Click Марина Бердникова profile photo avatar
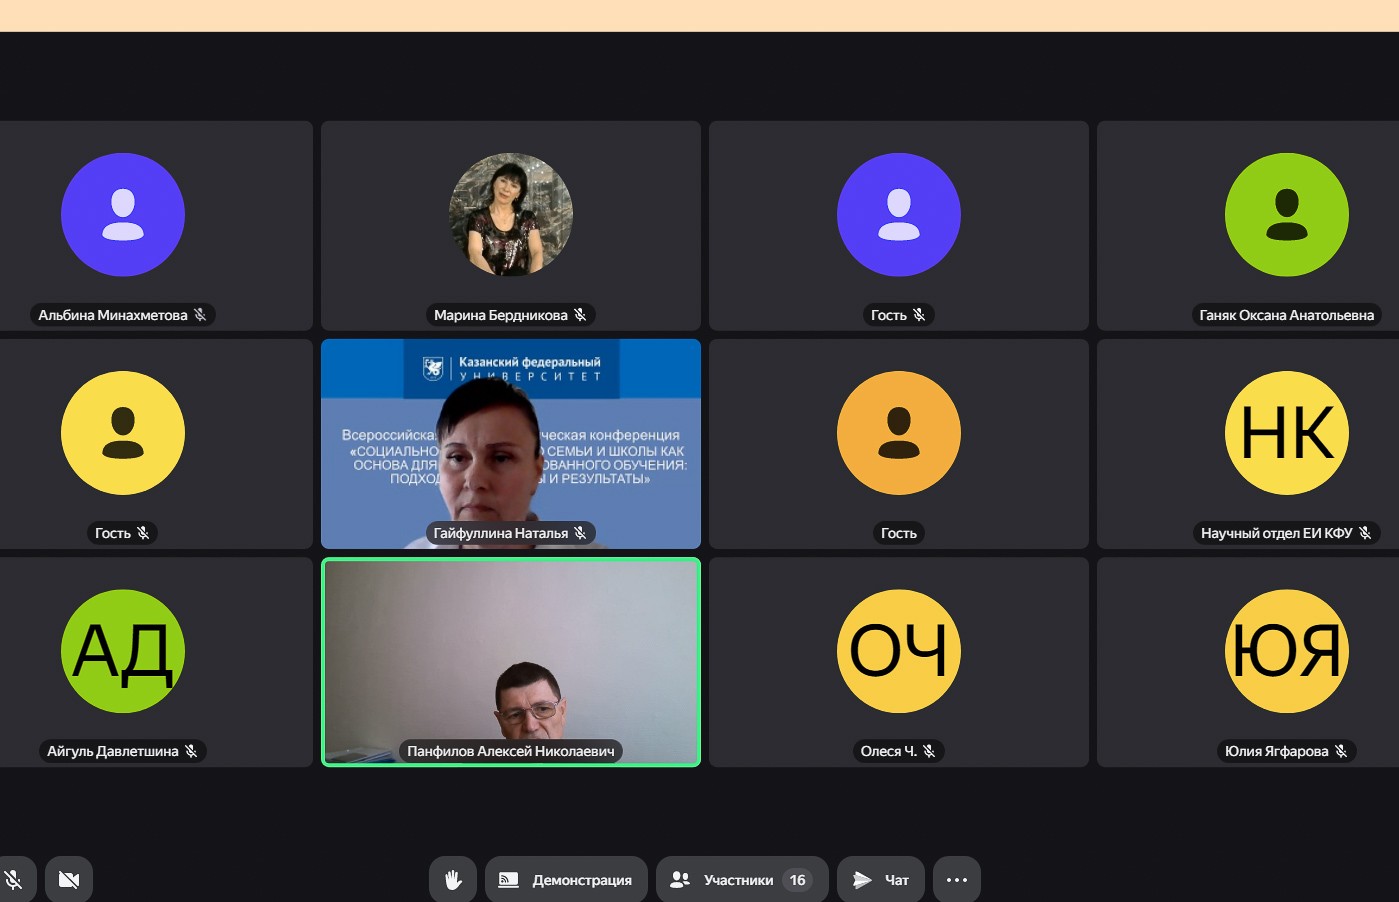Viewport: 1399px width, 902px height. click(x=511, y=215)
